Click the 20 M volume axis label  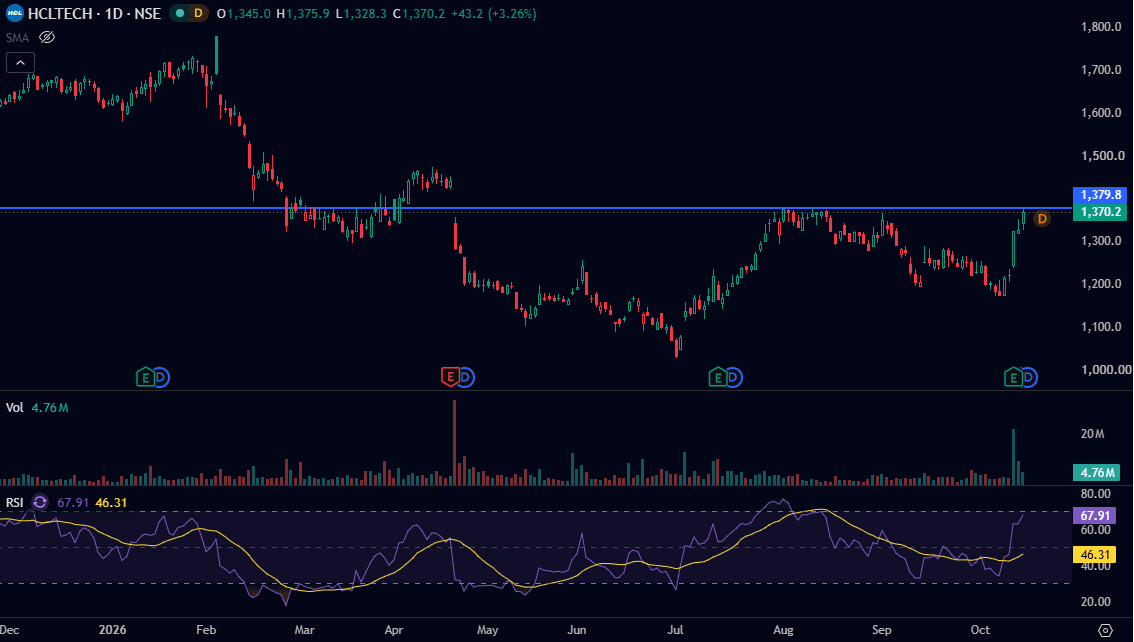[x=1092, y=434]
